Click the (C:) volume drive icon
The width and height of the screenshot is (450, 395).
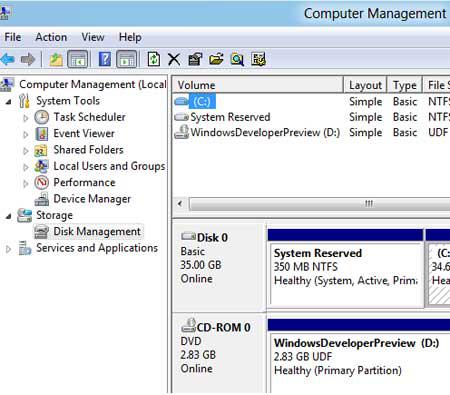pos(181,101)
